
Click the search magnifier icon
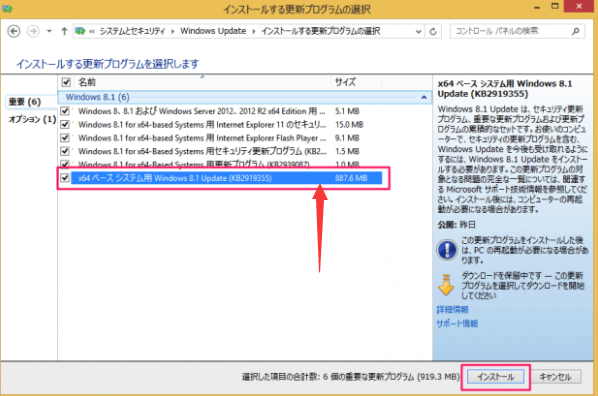575,31
